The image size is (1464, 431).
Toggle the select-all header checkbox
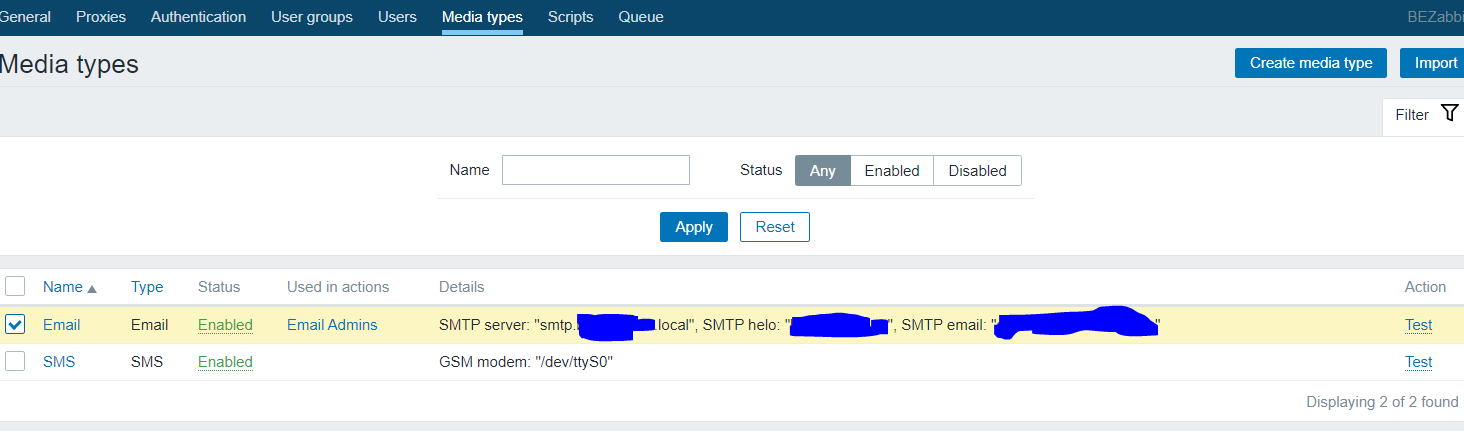coord(15,287)
